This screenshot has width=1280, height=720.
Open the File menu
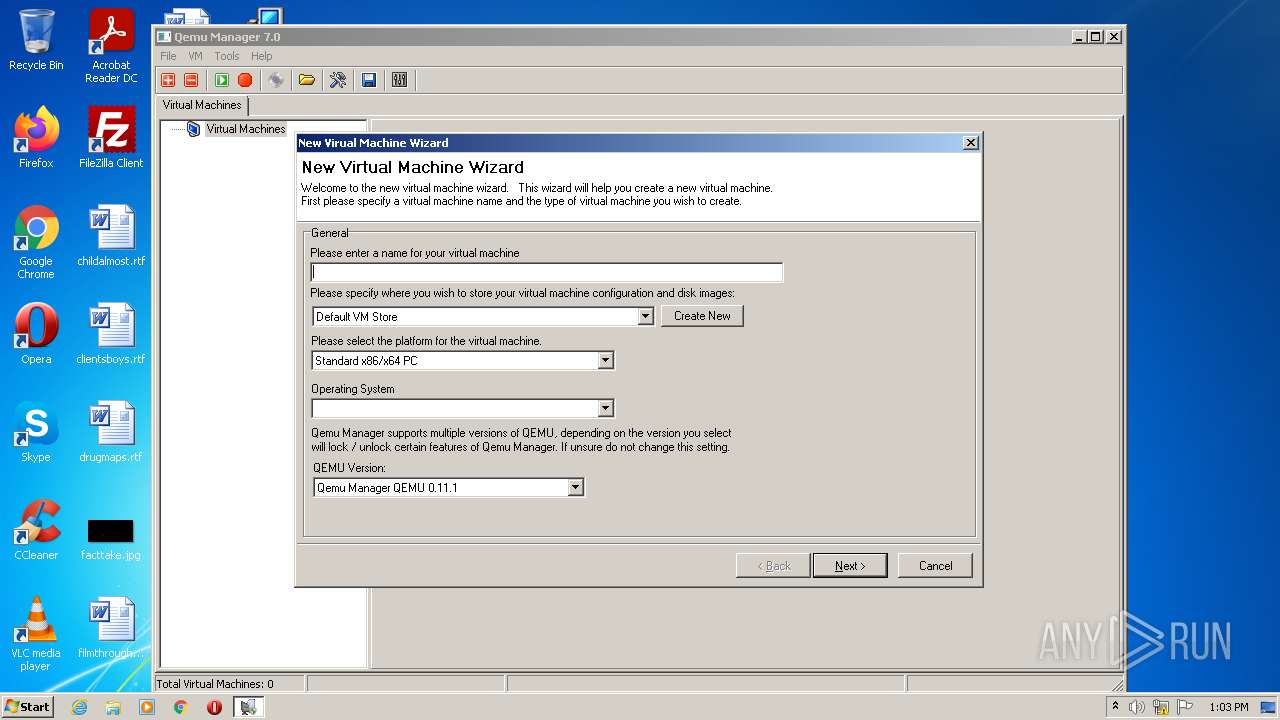(168, 56)
